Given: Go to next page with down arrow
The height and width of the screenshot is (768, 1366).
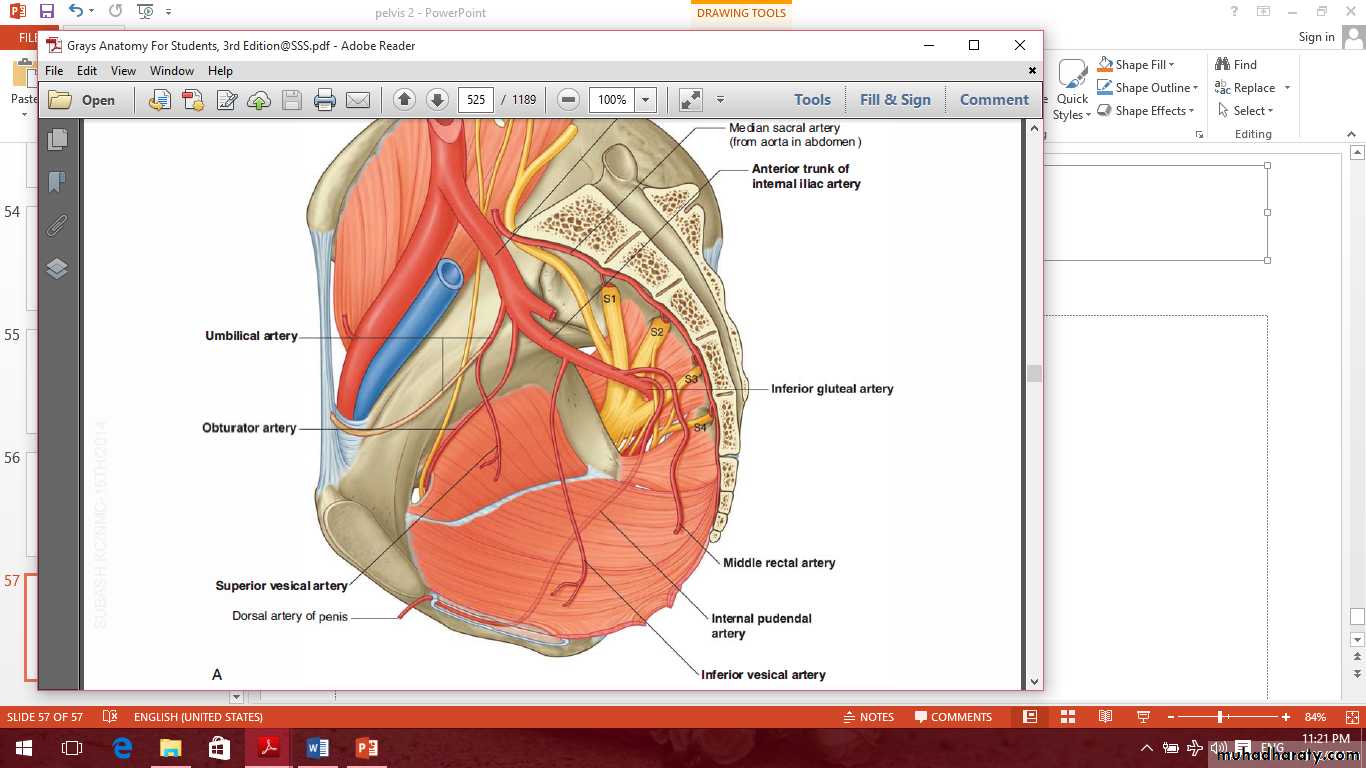Looking at the screenshot, I should pyautogui.click(x=437, y=100).
